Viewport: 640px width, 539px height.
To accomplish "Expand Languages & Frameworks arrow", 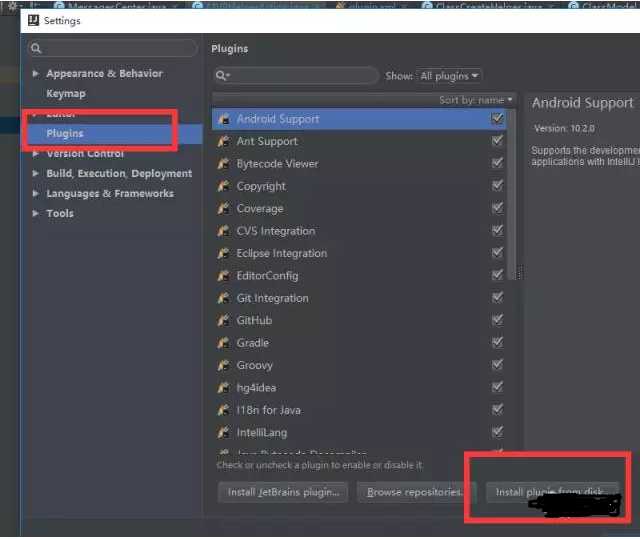I will pos(36,193).
